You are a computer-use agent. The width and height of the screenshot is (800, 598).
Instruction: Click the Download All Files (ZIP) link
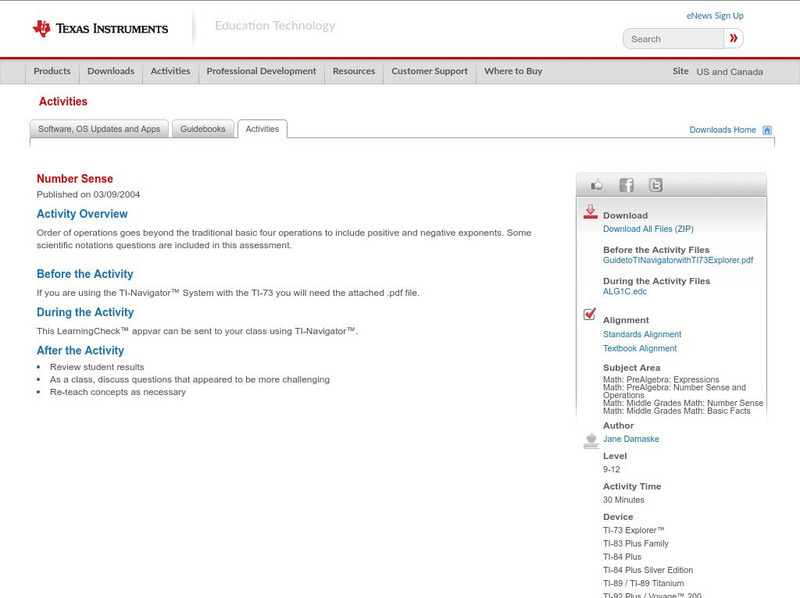[x=648, y=229]
